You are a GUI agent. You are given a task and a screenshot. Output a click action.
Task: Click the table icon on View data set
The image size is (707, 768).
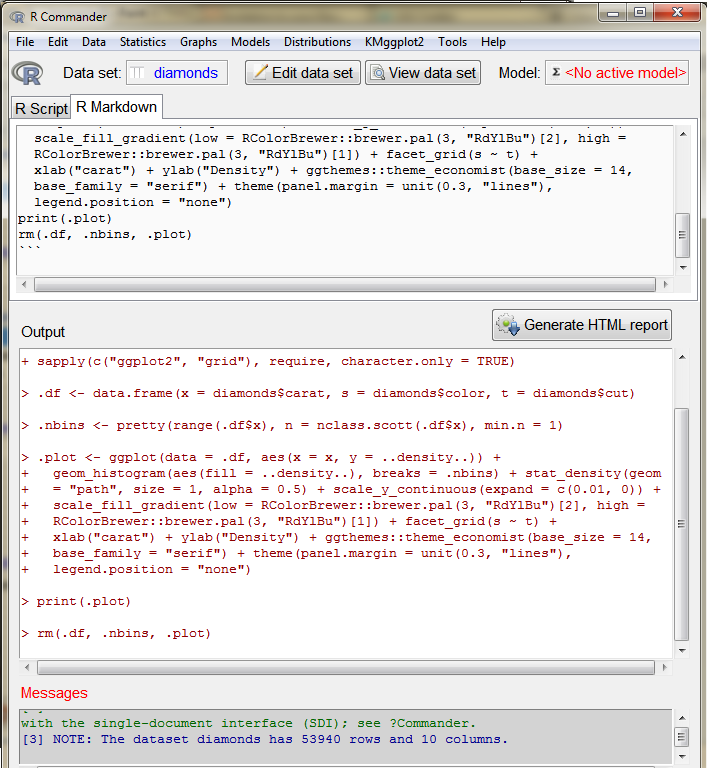(x=377, y=73)
